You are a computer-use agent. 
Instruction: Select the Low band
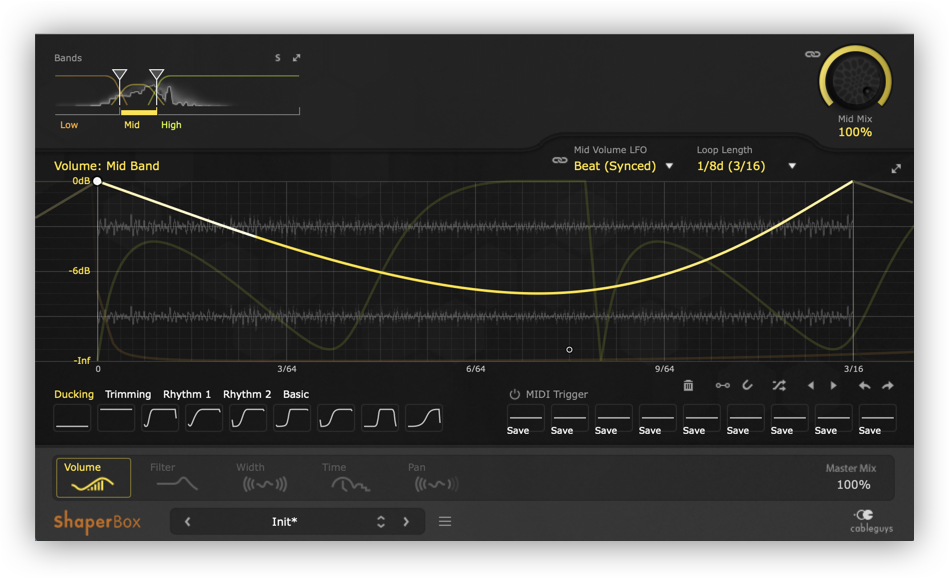pyautogui.click(x=69, y=125)
